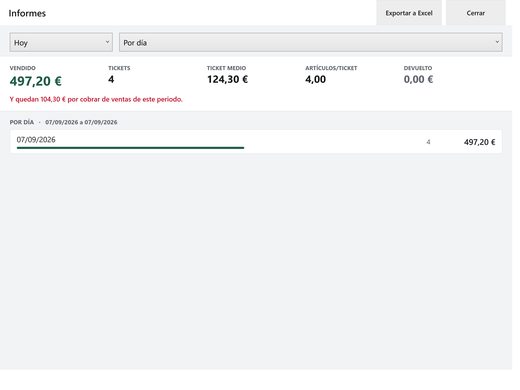
Task: Click the VENDIDO label
Action: point(22,68)
